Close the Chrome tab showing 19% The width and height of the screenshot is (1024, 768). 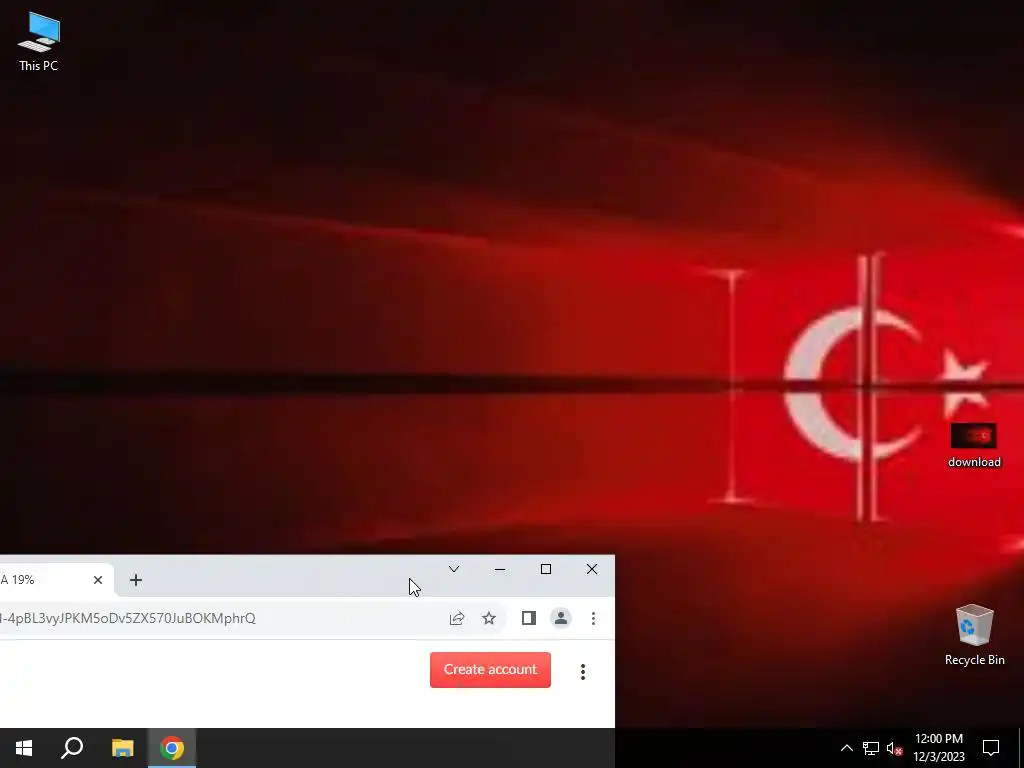pyautogui.click(x=98, y=580)
